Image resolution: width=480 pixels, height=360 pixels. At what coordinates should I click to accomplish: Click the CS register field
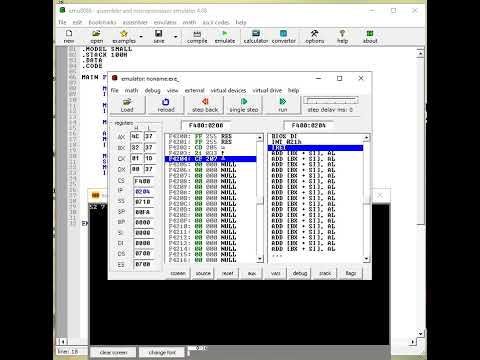pos(144,181)
